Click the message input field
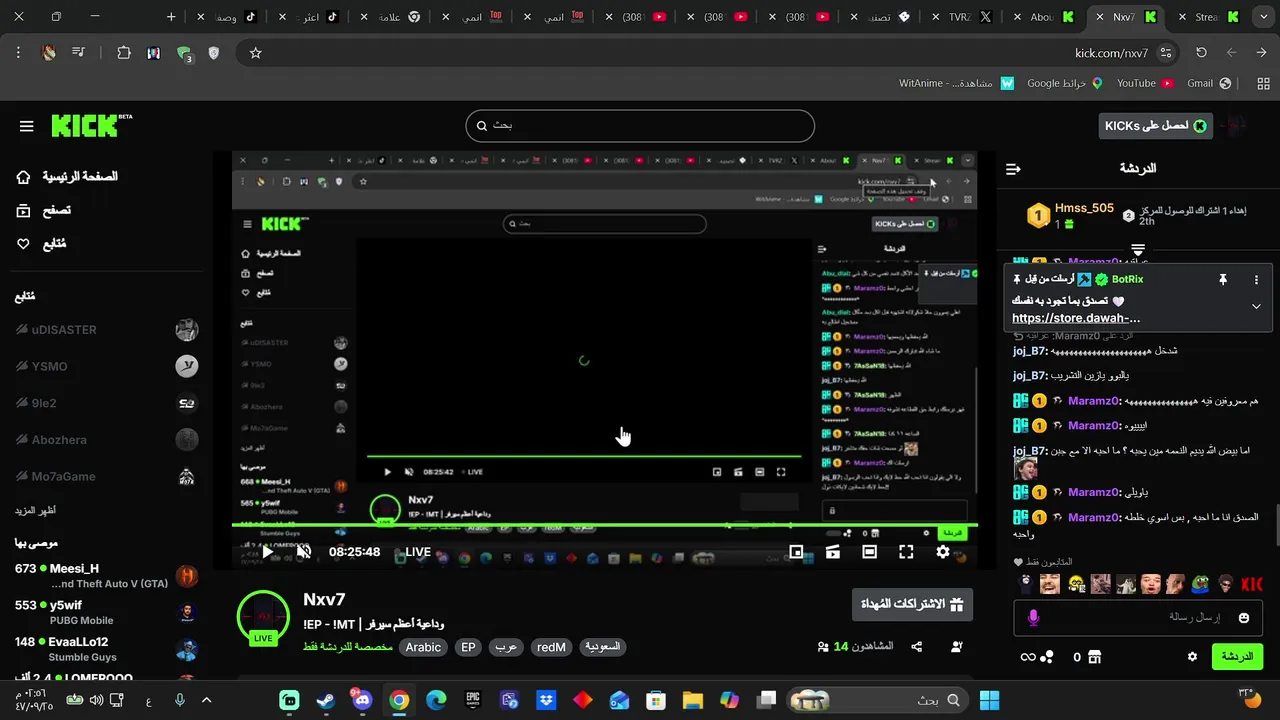 1140,618
